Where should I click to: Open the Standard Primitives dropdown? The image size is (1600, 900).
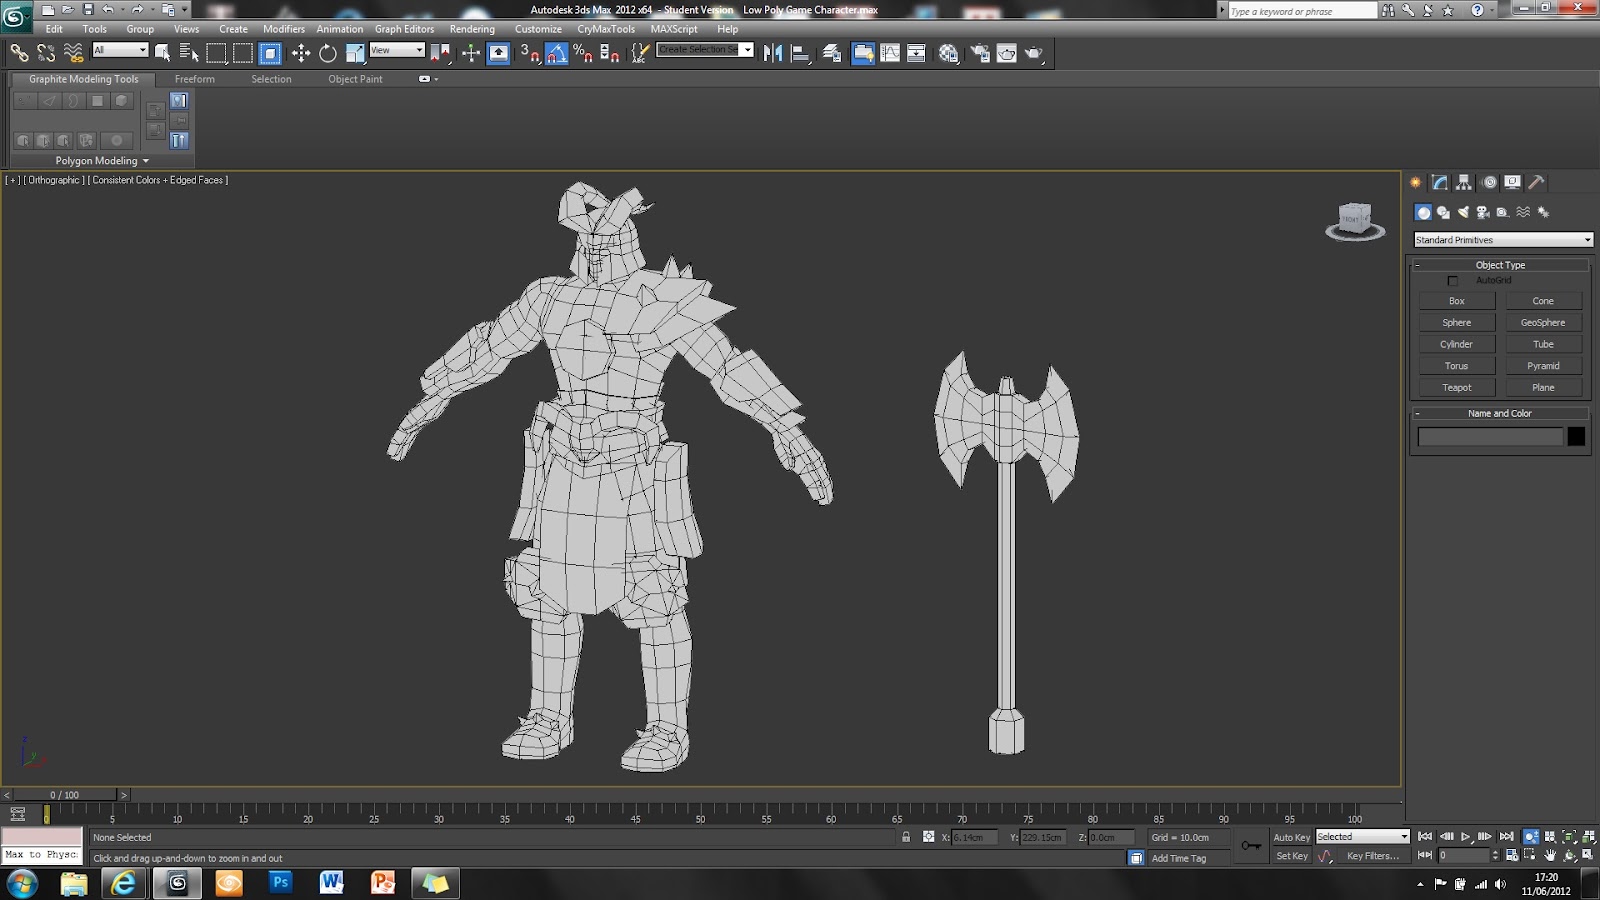[1502, 240]
